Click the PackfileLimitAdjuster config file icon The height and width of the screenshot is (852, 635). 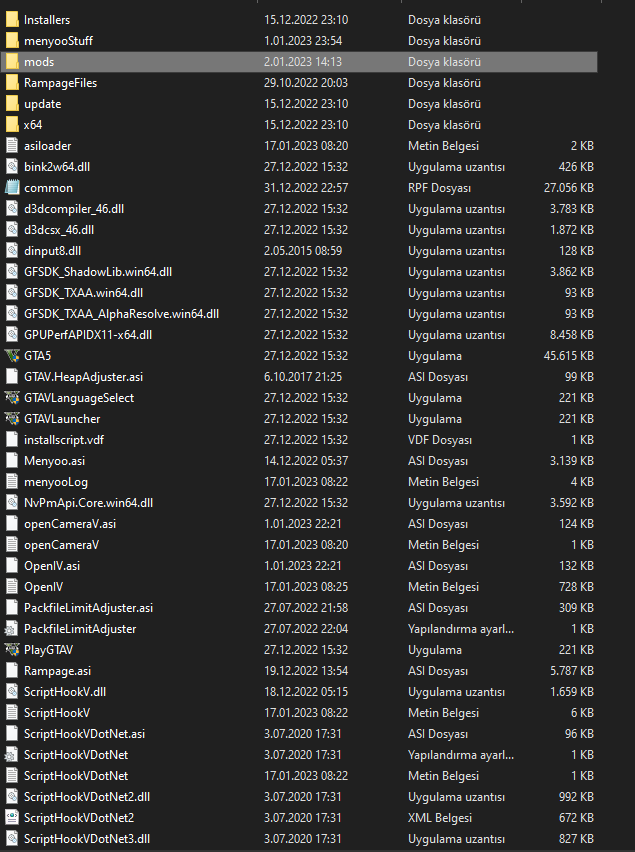[x=12, y=629]
